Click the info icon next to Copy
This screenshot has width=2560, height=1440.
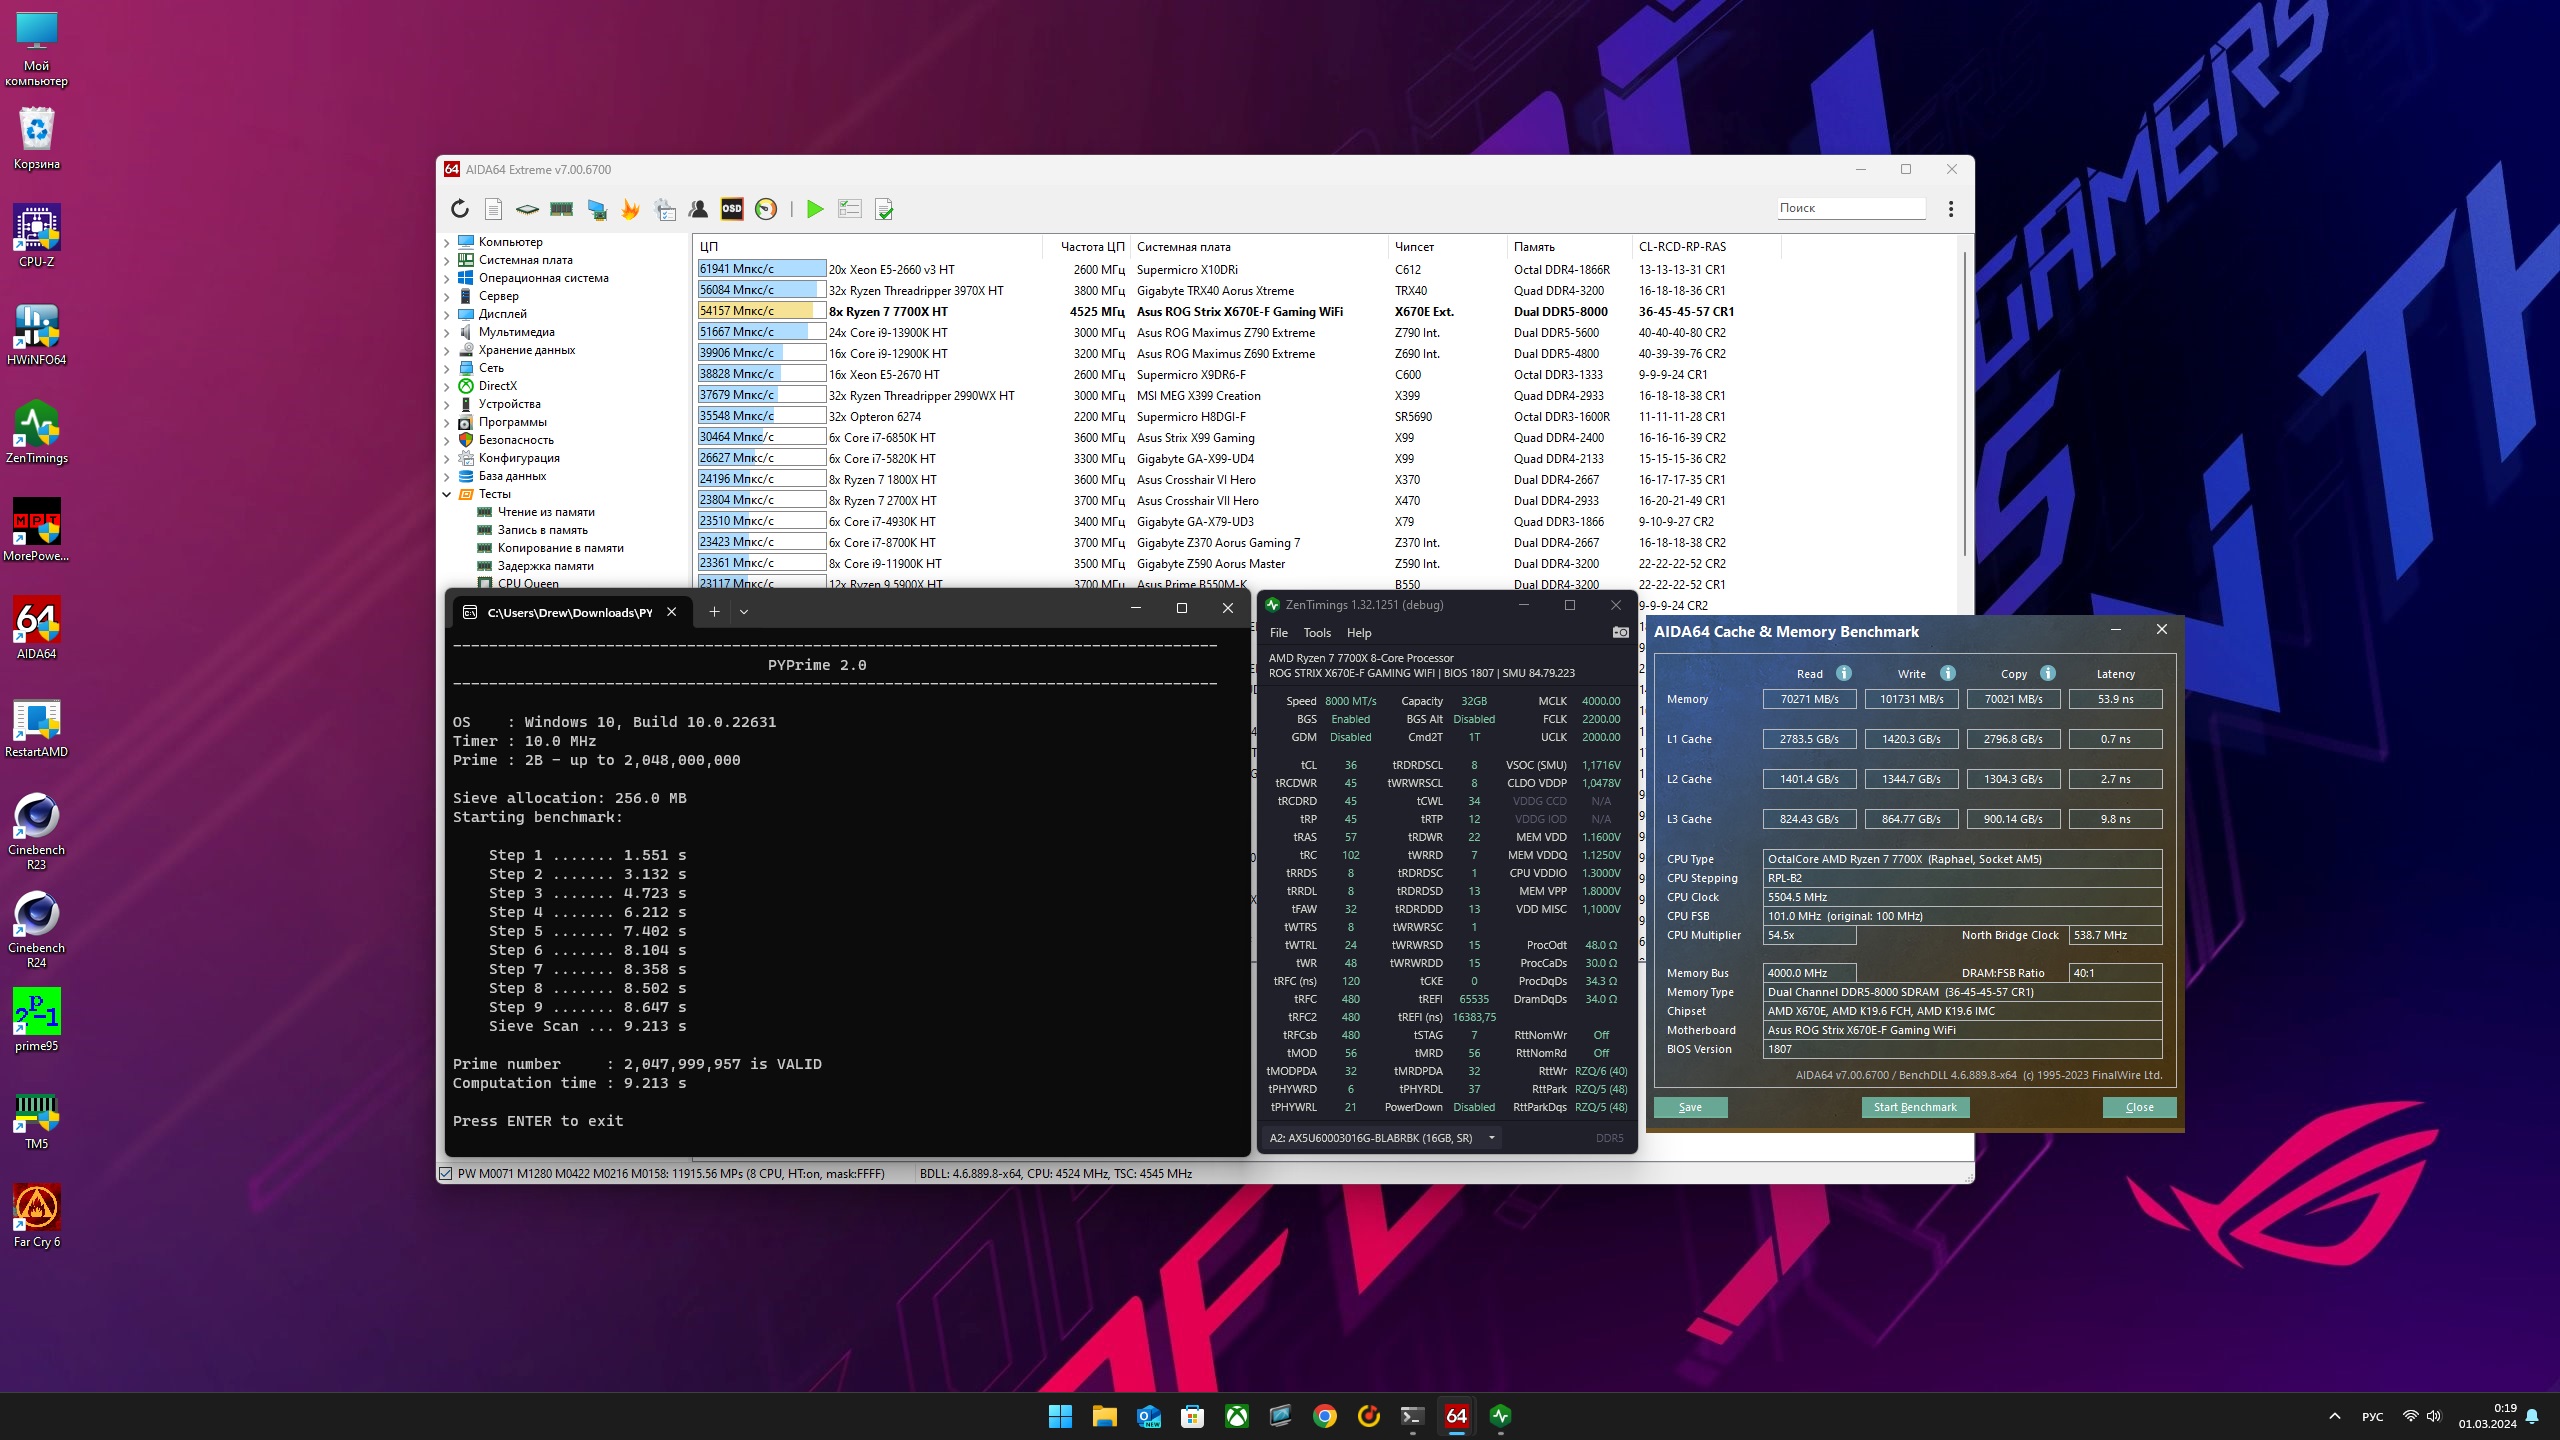click(2048, 673)
